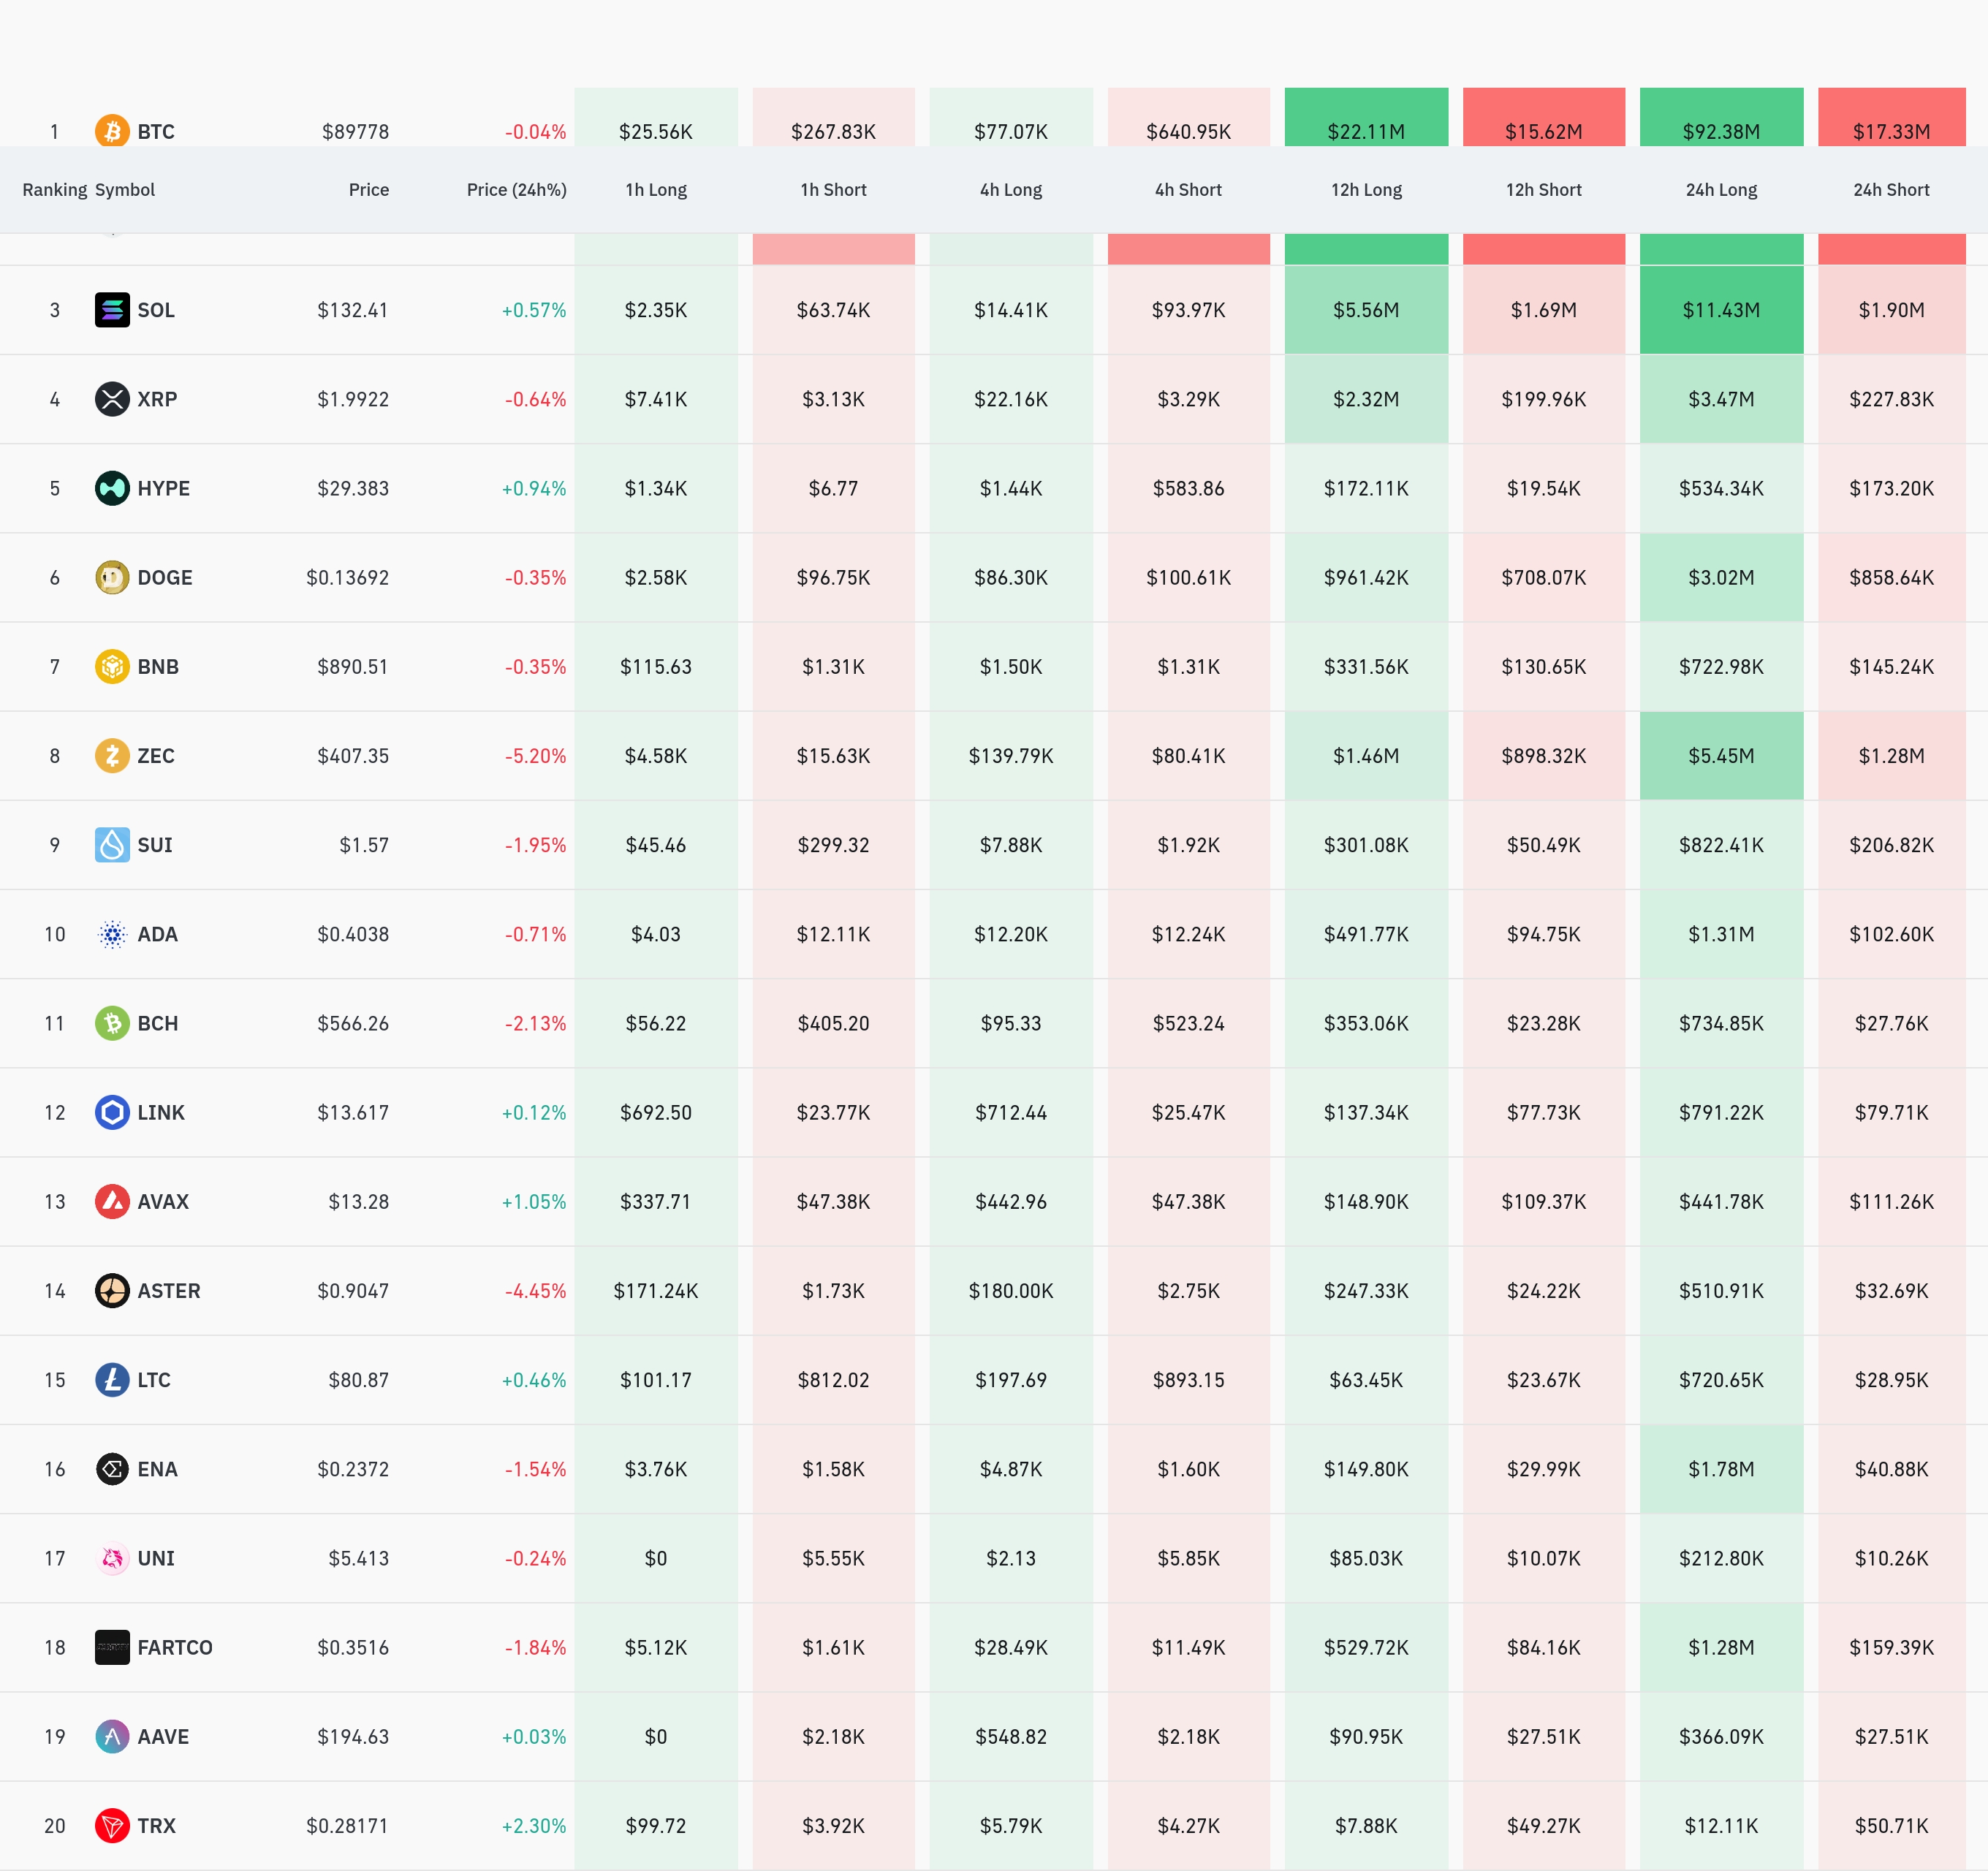Click the Zcash ZEC icon
This screenshot has width=1988, height=1871.
coord(112,755)
